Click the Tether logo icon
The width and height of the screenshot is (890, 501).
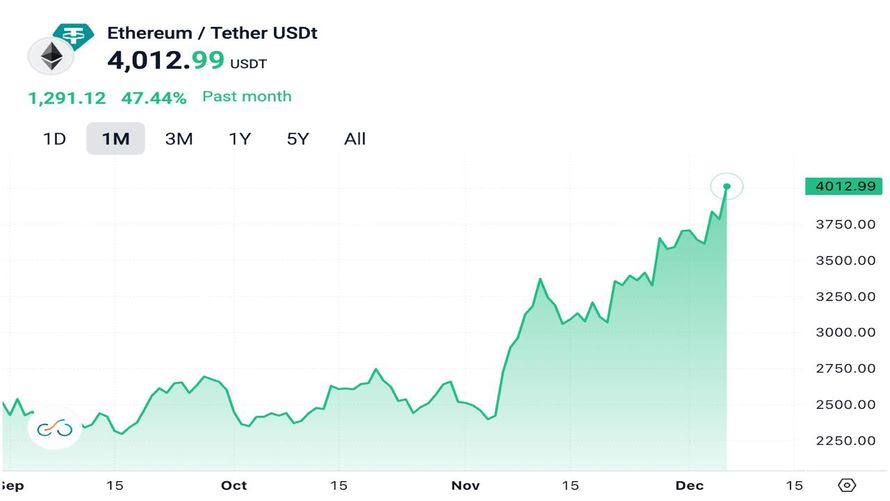tap(71, 34)
